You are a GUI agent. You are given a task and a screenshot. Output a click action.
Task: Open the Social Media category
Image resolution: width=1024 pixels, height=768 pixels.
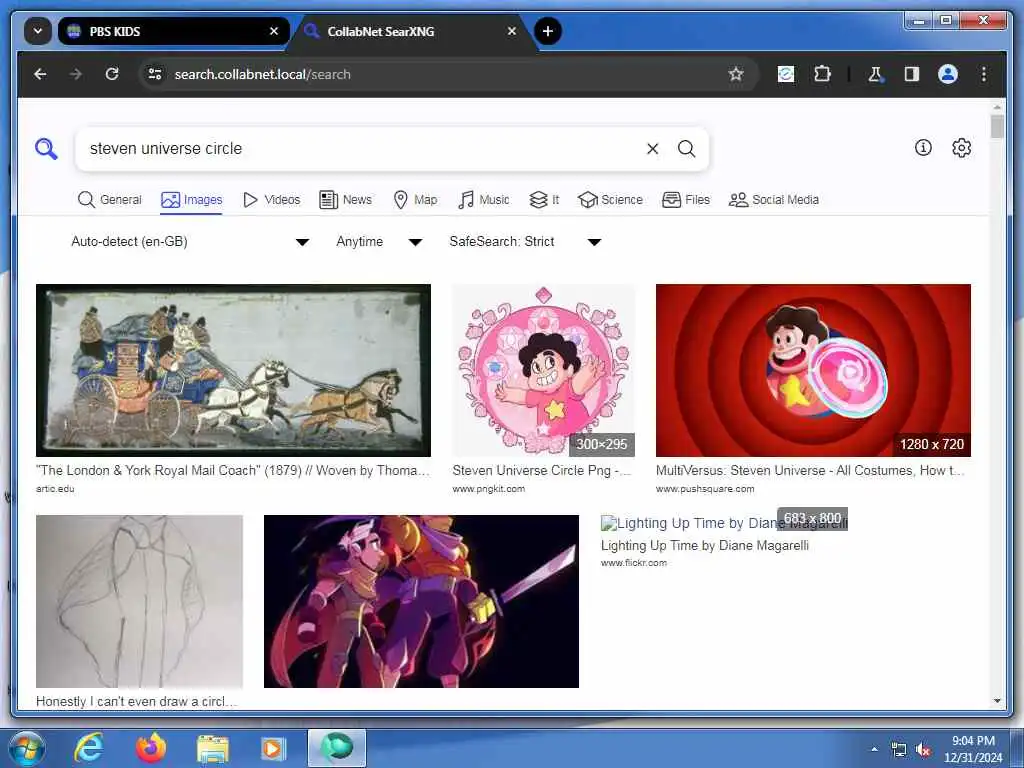774,200
